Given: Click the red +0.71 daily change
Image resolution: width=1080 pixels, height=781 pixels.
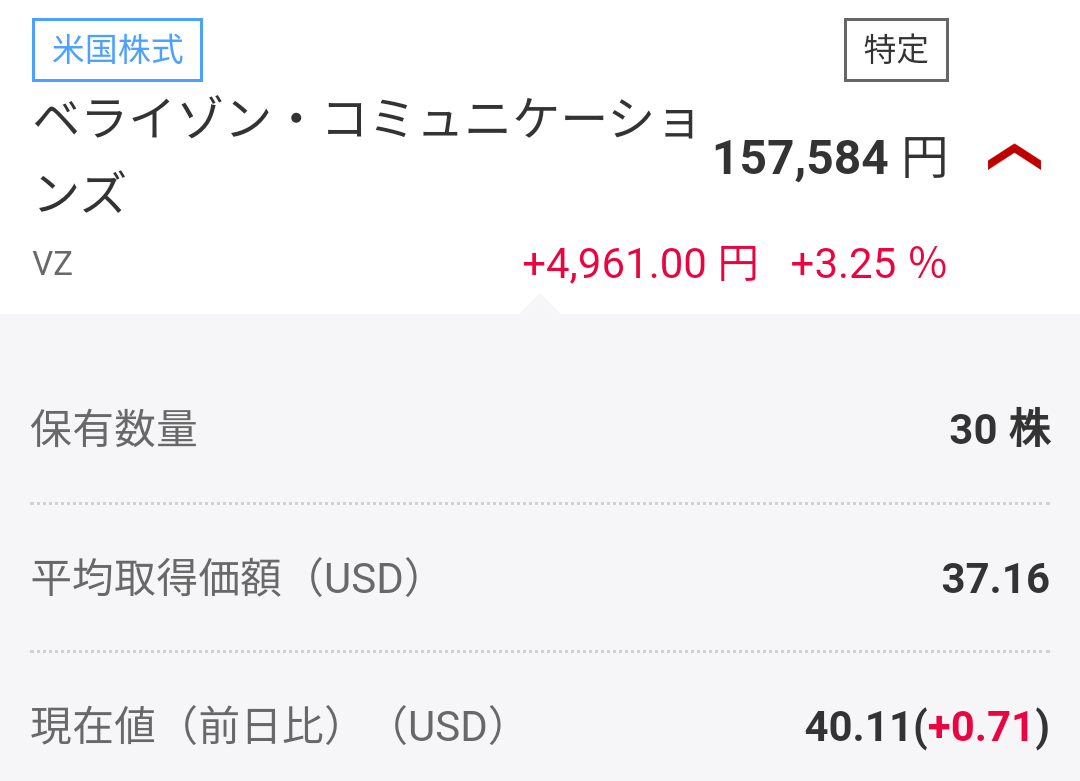Looking at the screenshot, I should [x=981, y=727].
